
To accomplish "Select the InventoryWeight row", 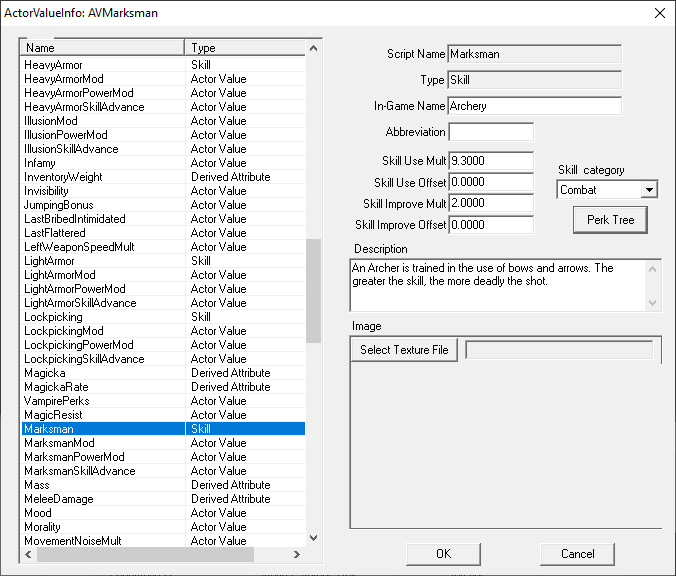I will 163,177.
